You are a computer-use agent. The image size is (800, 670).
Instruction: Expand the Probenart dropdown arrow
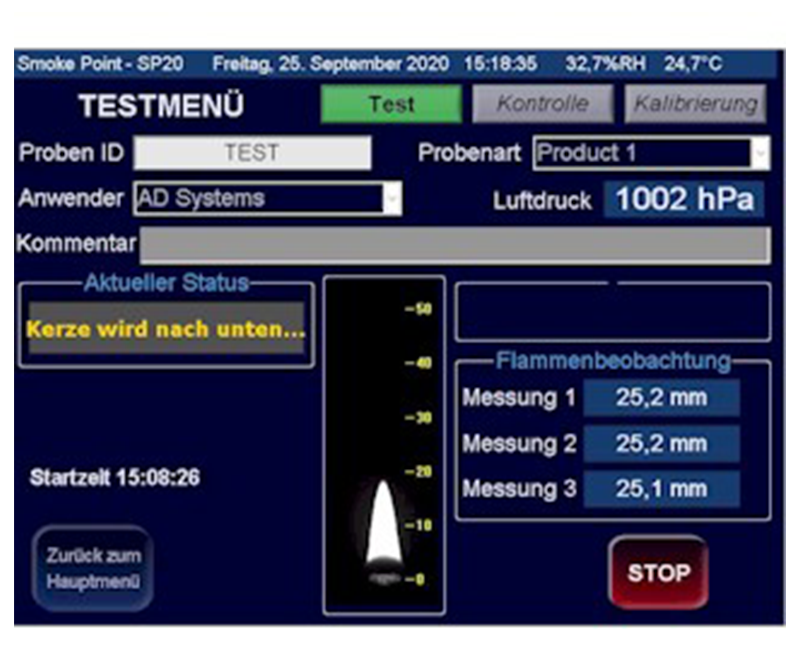[x=761, y=153]
